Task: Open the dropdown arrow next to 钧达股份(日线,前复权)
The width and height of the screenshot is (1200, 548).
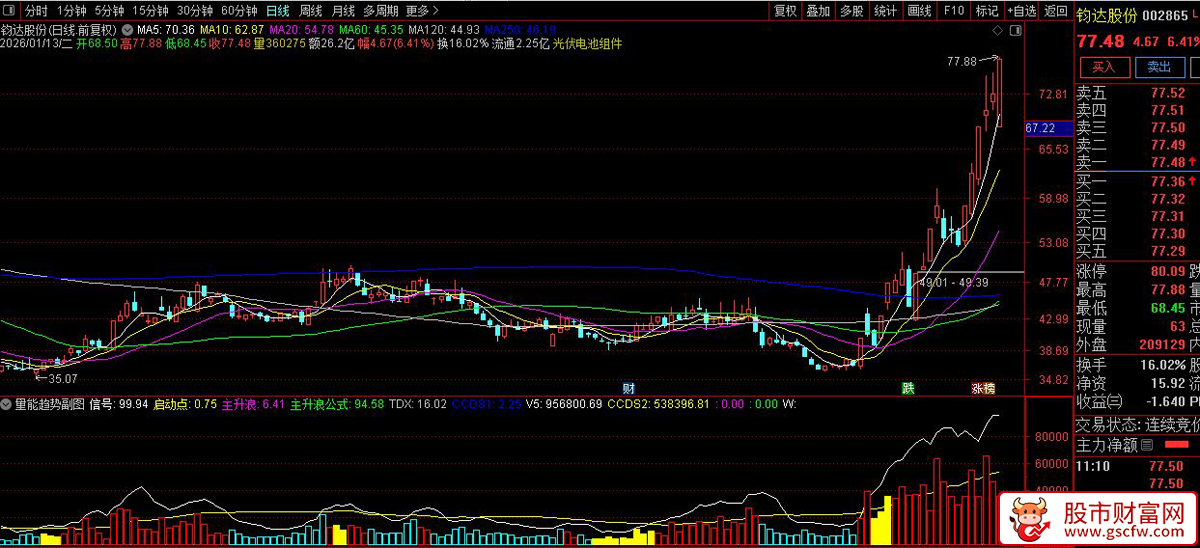Action: click(x=127, y=31)
